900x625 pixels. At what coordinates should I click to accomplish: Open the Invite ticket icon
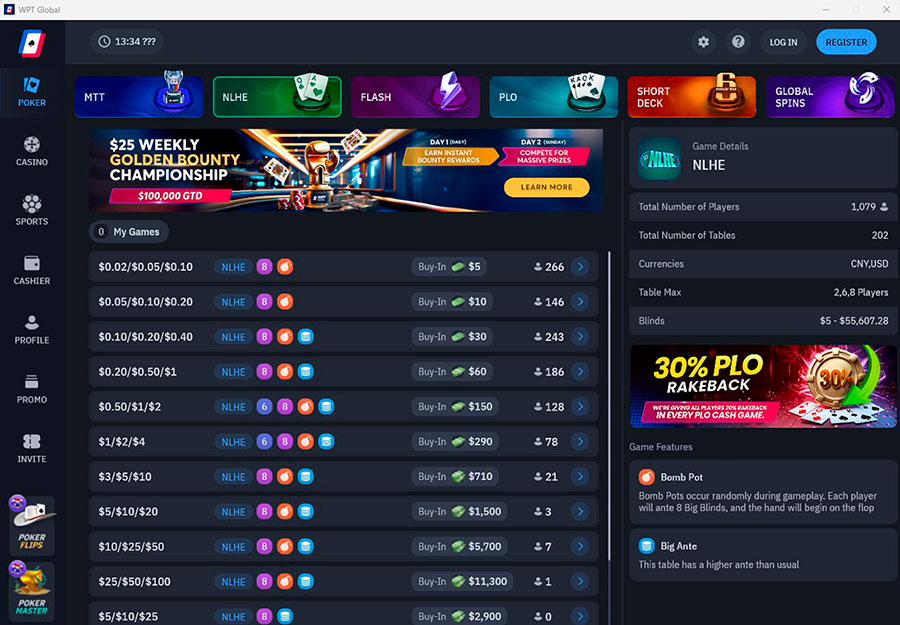(x=32, y=441)
